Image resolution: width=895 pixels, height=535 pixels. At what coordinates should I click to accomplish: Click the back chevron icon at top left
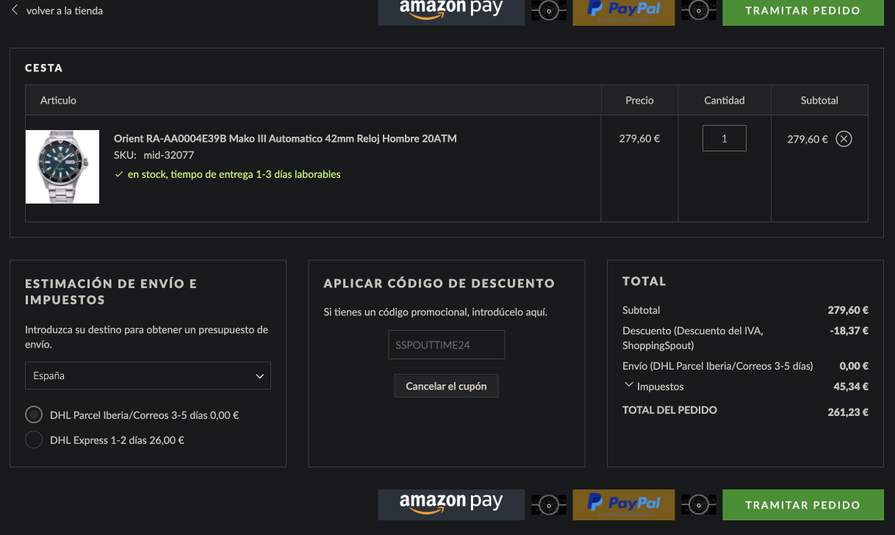click(x=15, y=10)
